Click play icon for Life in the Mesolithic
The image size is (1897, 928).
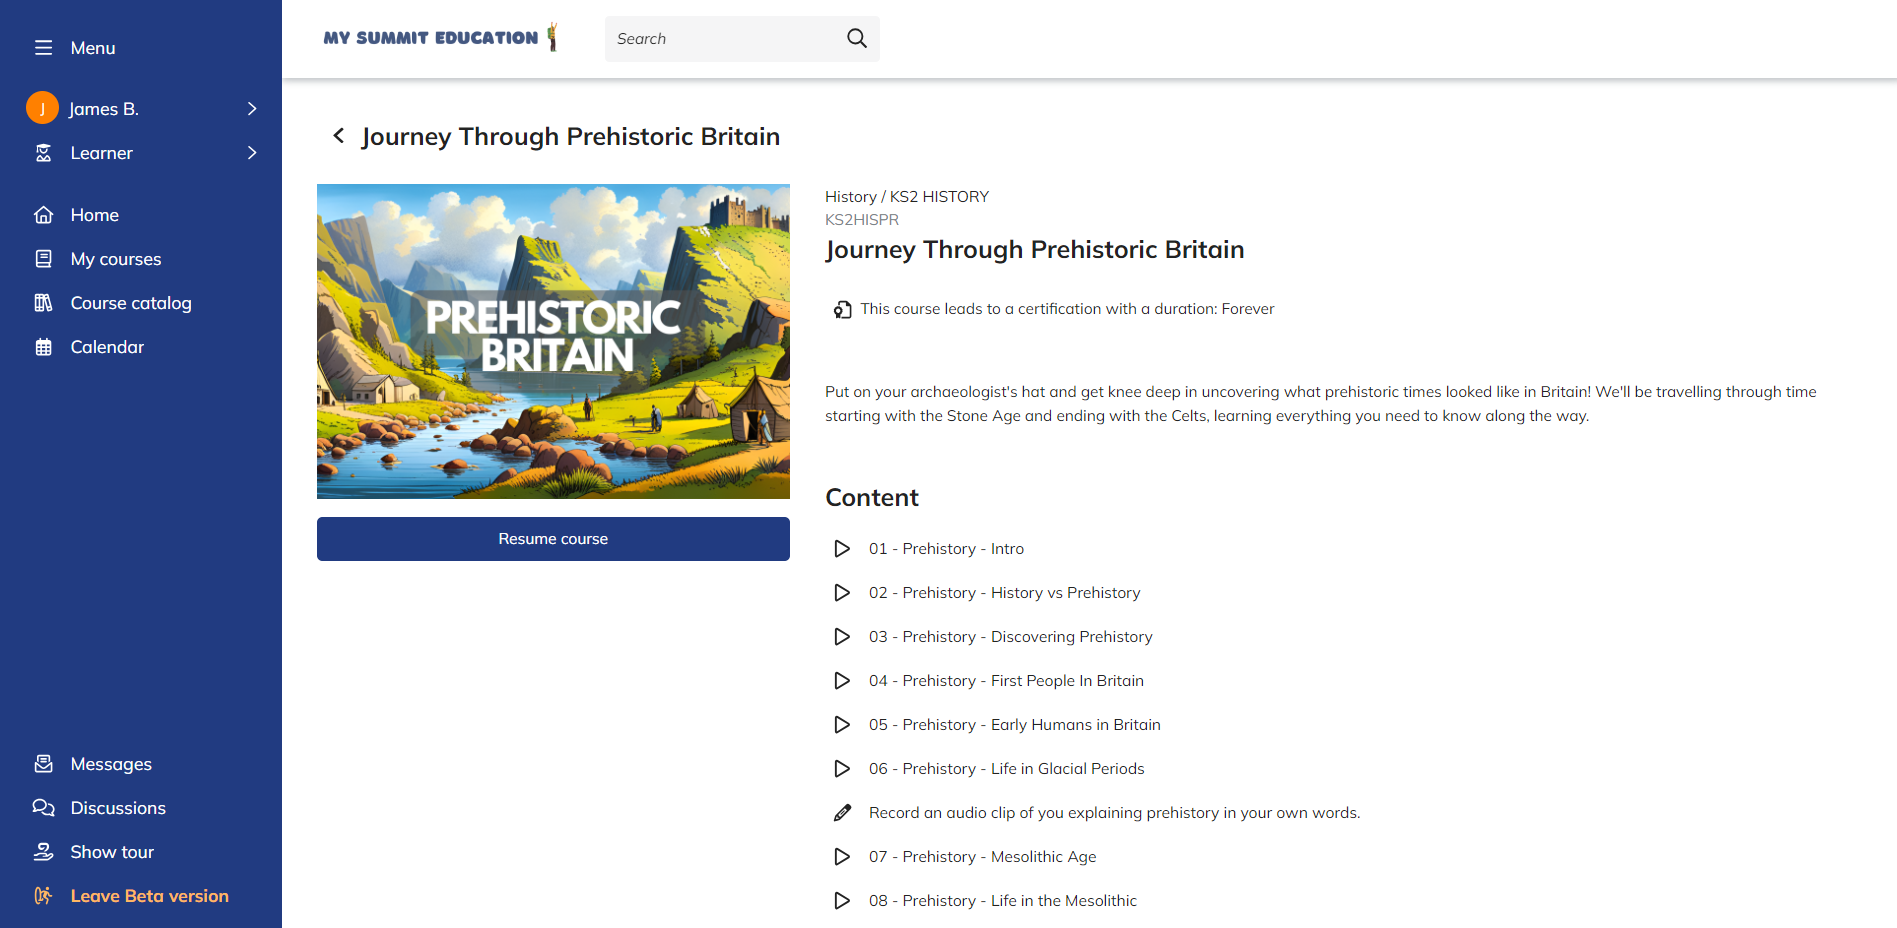click(x=842, y=901)
